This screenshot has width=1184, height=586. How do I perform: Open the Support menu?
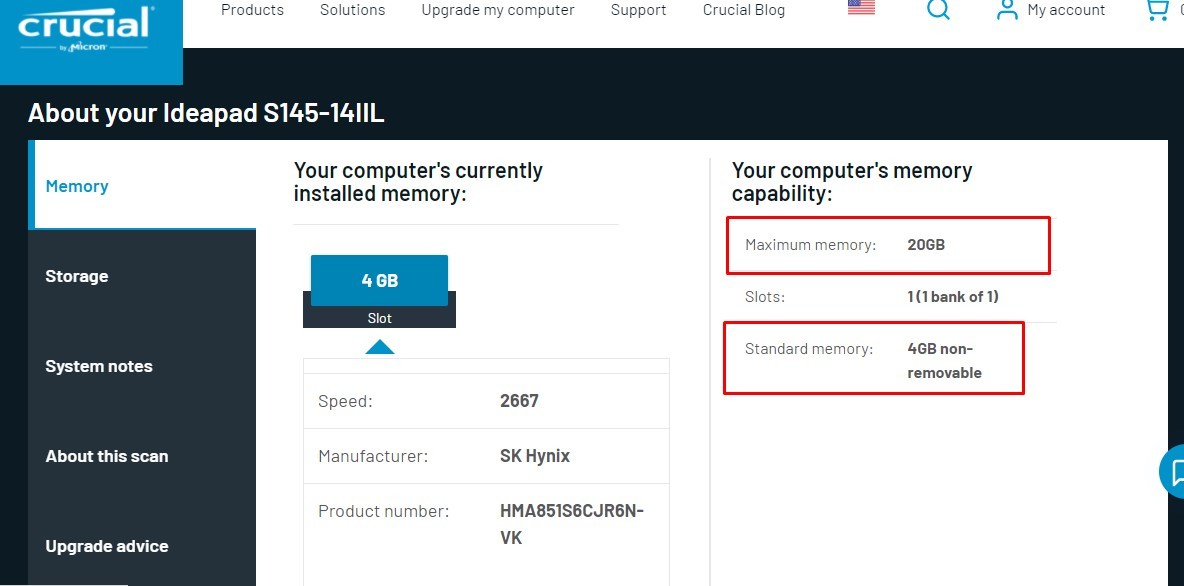(x=638, y=10)
